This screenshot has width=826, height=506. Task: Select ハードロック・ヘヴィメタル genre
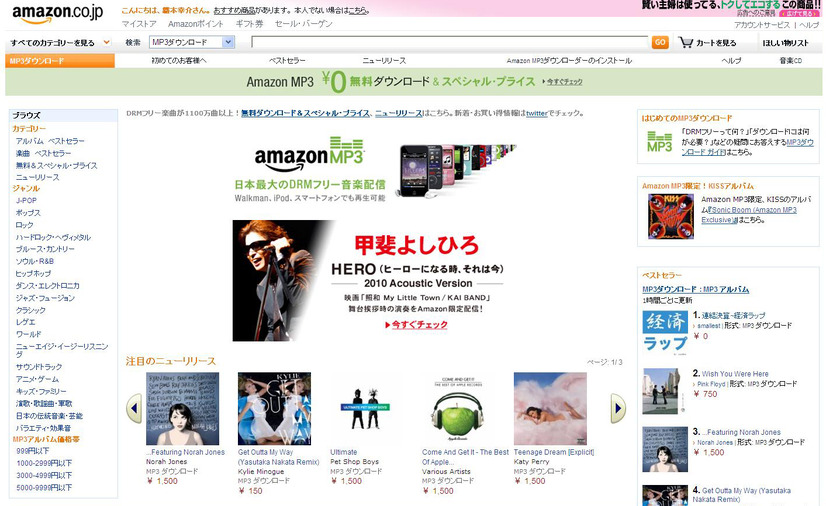[53, 237]
